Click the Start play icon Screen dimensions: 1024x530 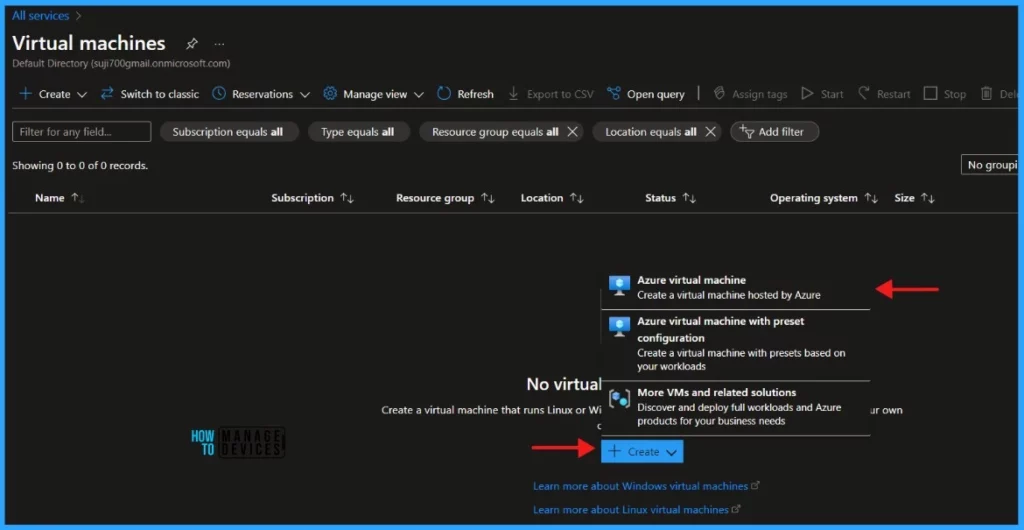point(808,93)
